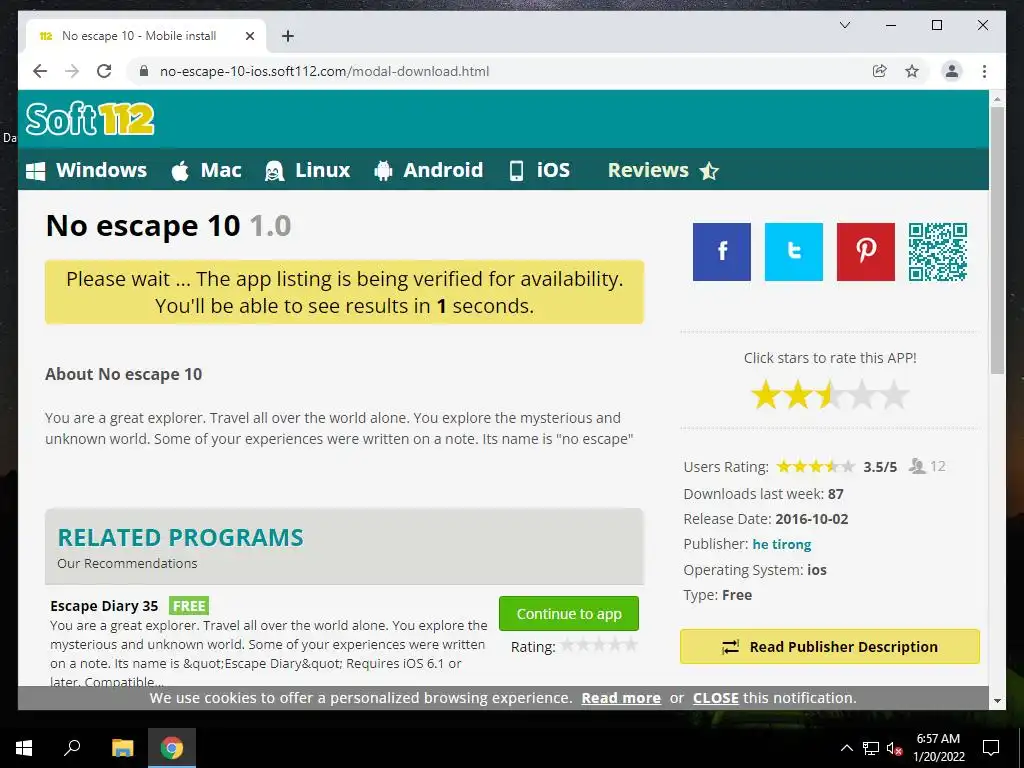Click the Soft112 logo
The width and height of the screenshot is (1024, 768).
click(90, 119)
